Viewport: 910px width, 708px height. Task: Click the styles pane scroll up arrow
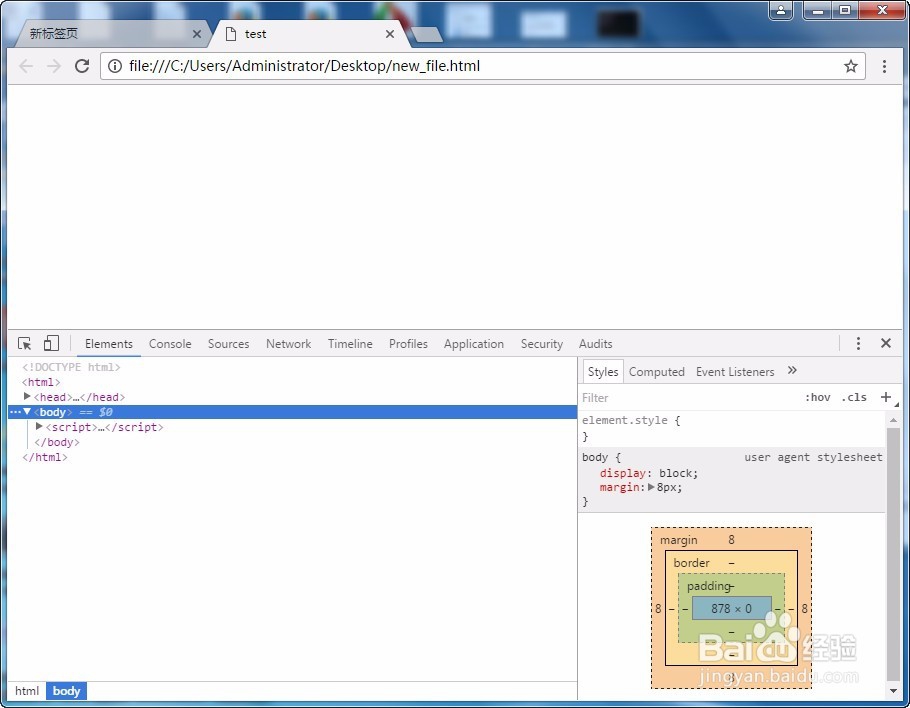pos(893,420)
